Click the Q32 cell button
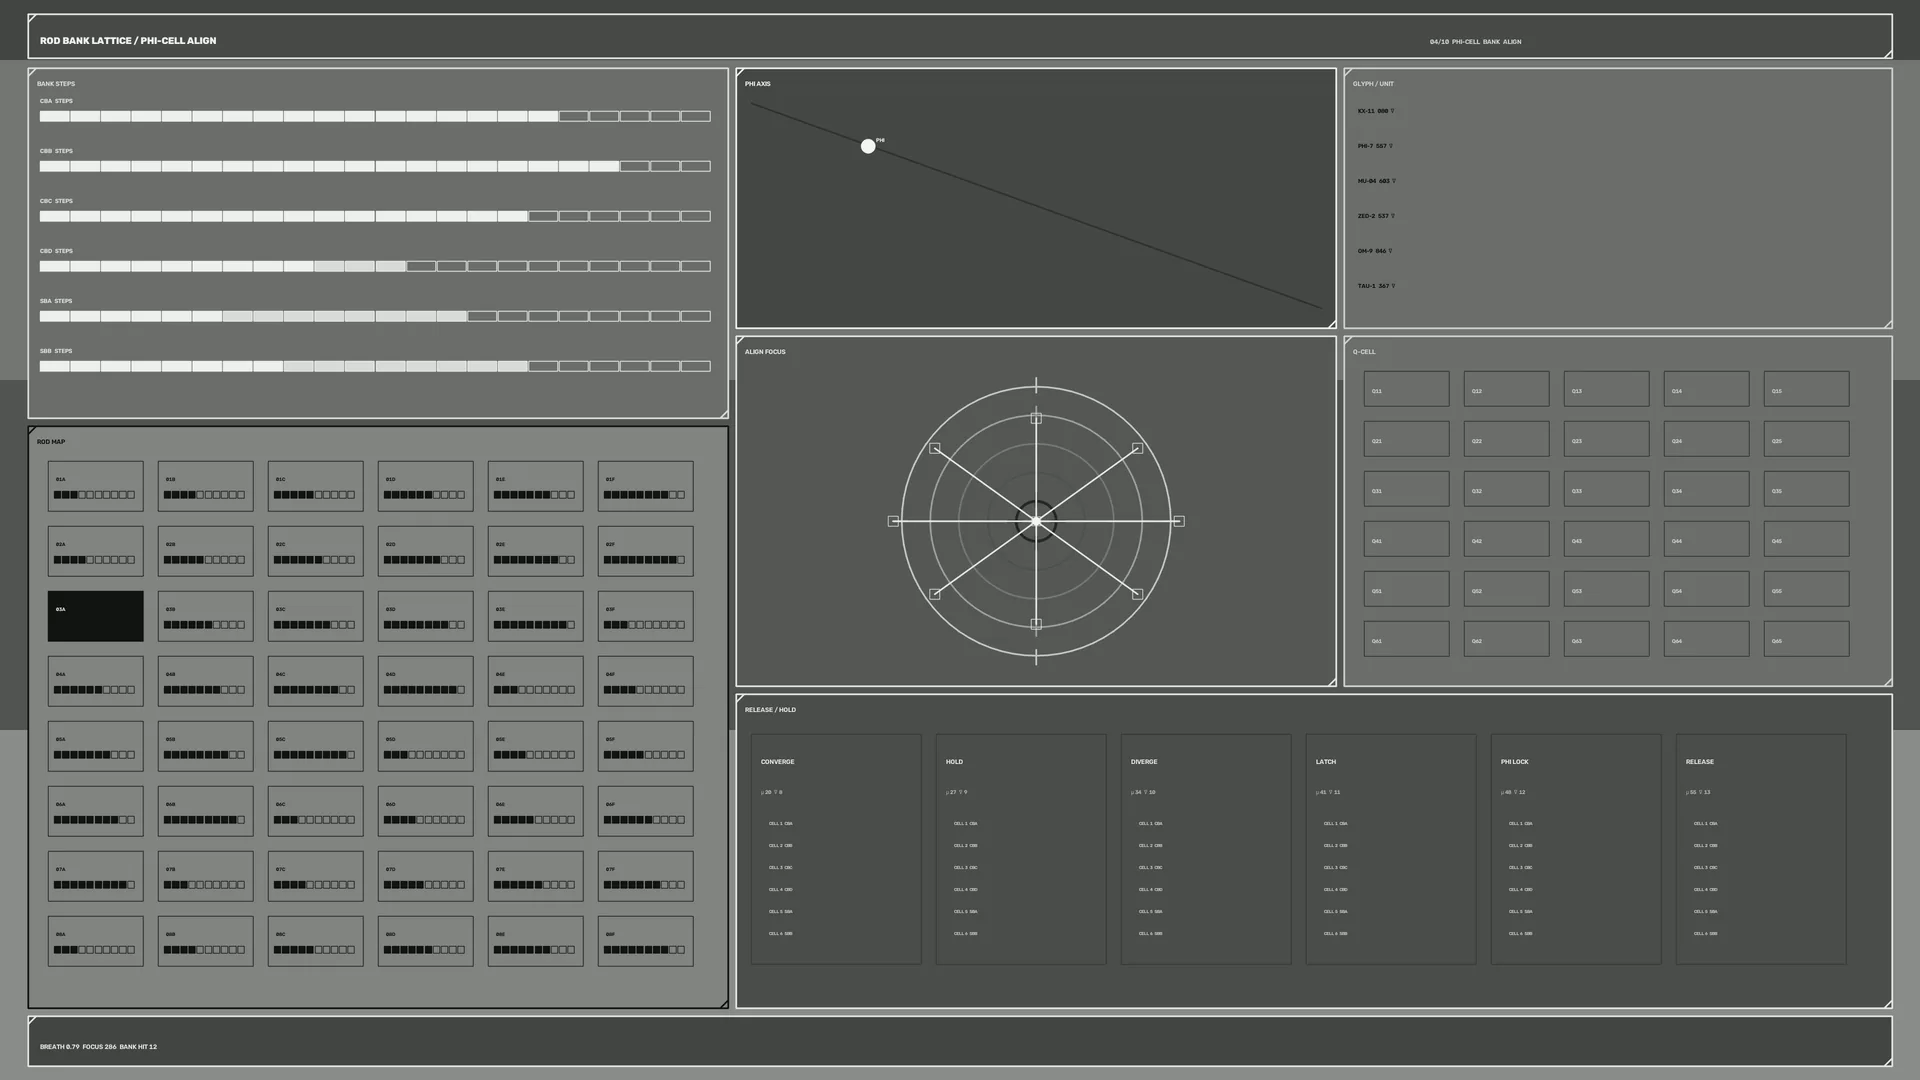 point(1506,489)
